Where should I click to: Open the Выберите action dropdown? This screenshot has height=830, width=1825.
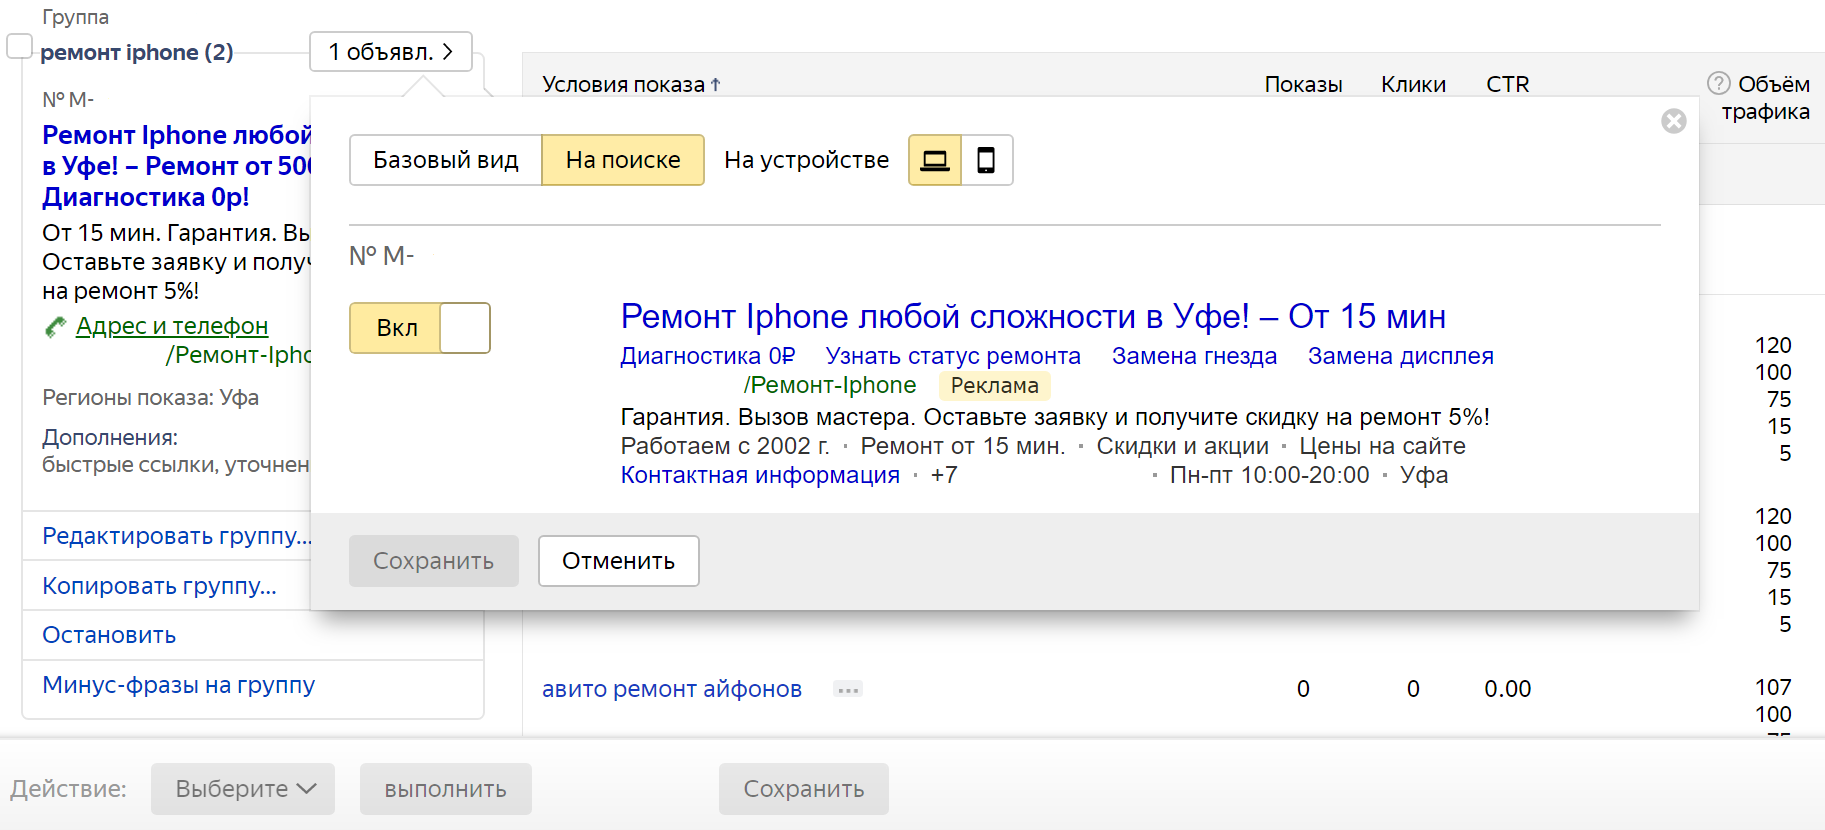(243, 789)
